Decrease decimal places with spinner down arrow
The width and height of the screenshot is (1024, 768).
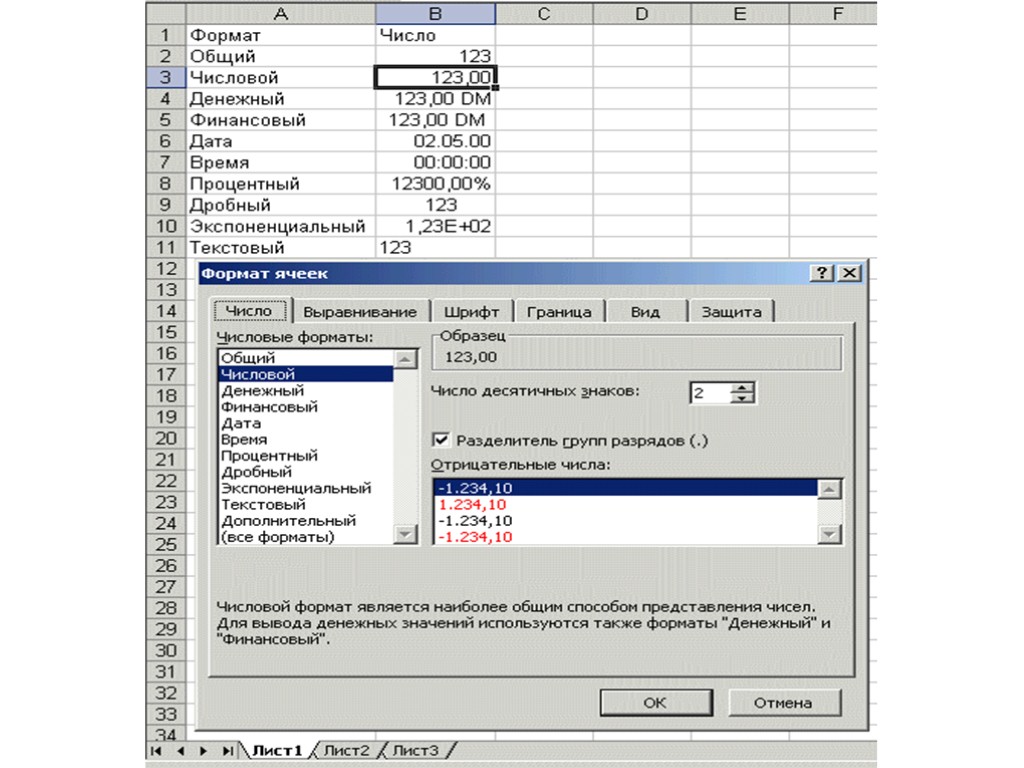(742, 398)
